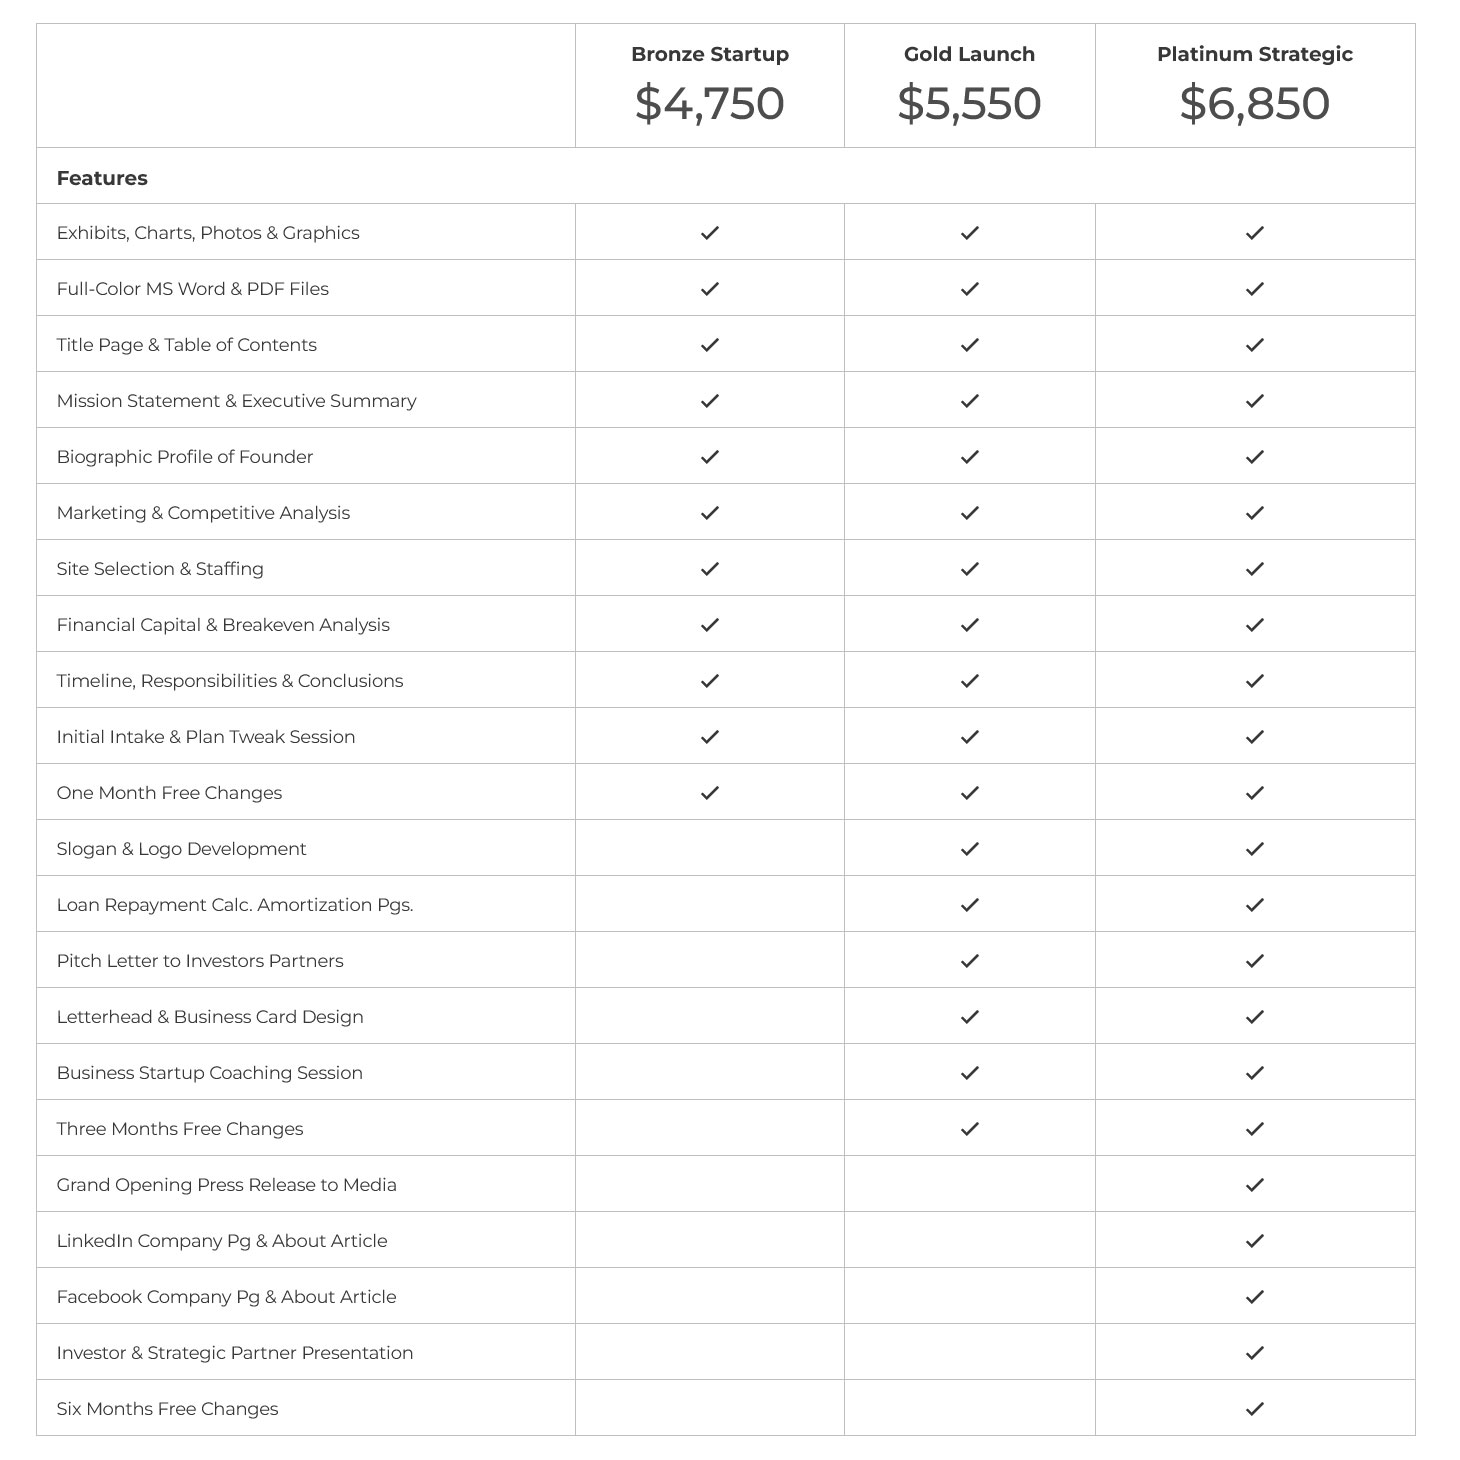Click Platinum checkmark for Grand Opening Press Release

(1255, 1185)
